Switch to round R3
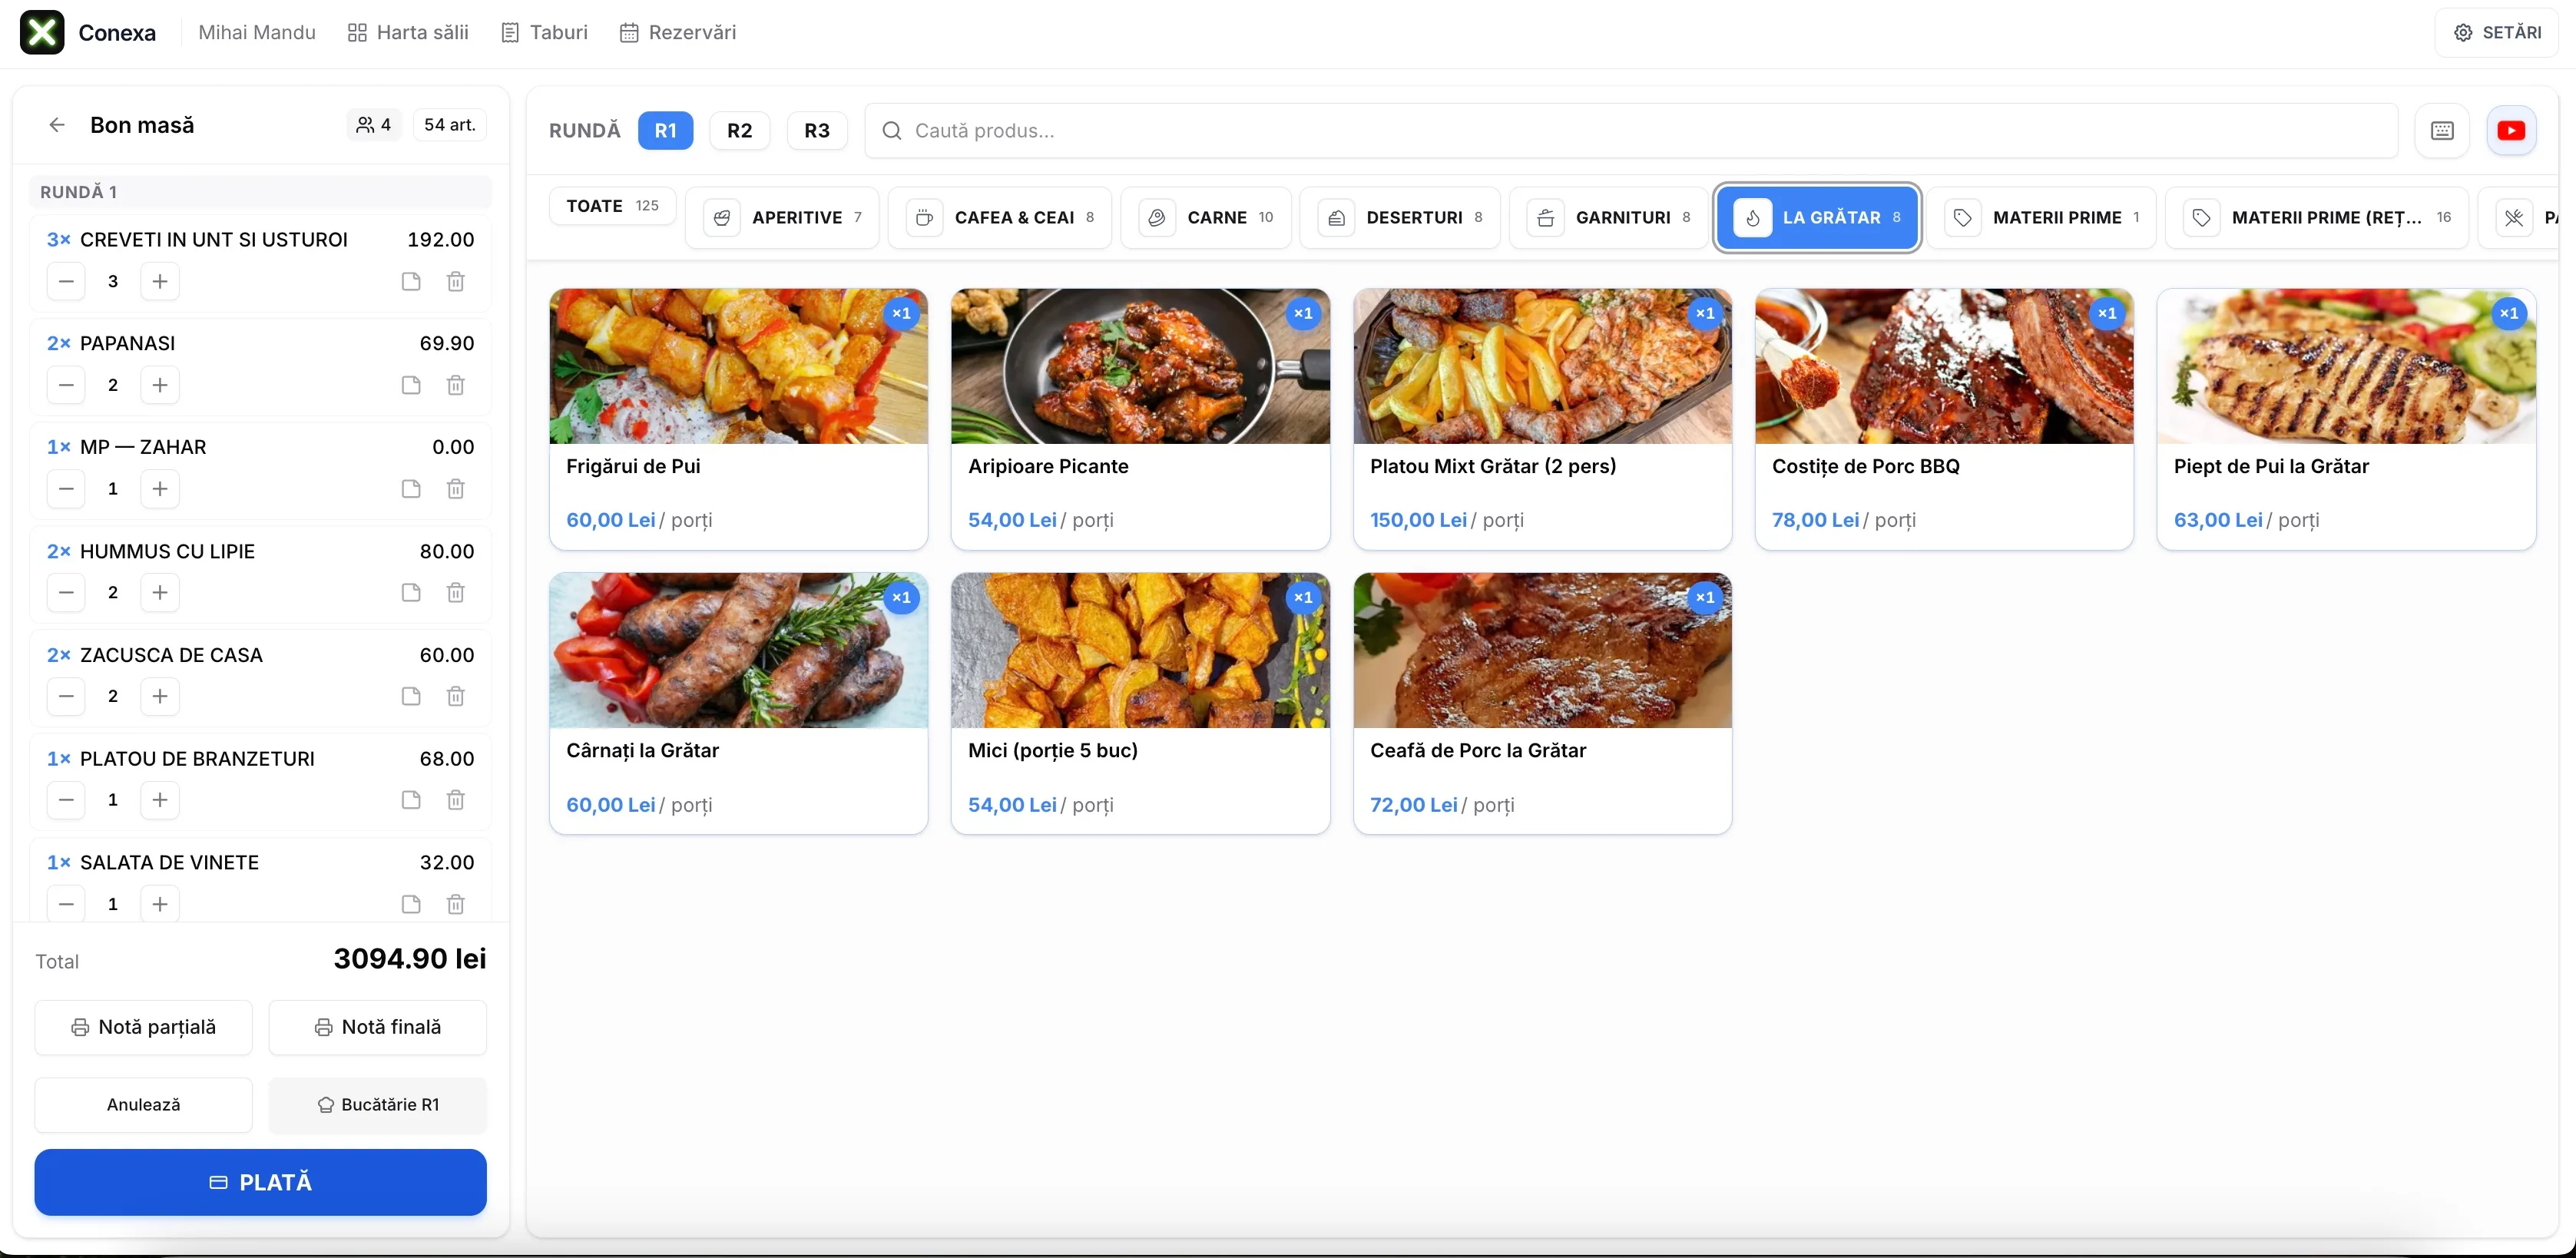The height and width of the screenshot is (1258, 2576). tap(817, 131)
